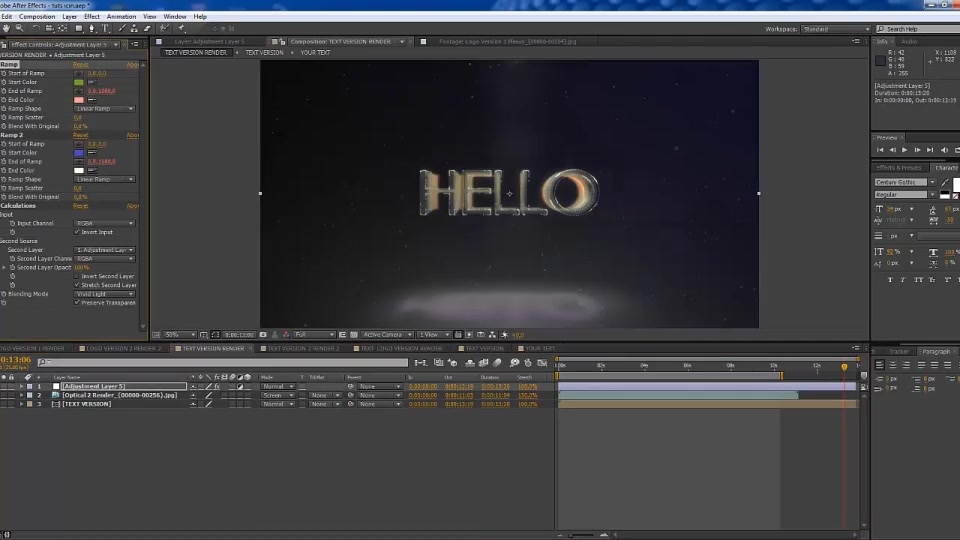Image resolution: width=960 pixels, height=540 pixels.
Task: Click the blue Start Color swatch under Ramp 2
Action: 78,153
